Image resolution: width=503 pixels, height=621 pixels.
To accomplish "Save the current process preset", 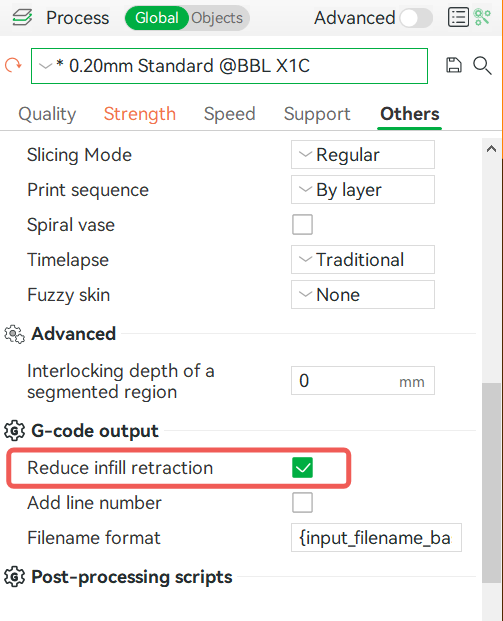I will [x=454, y=65].
